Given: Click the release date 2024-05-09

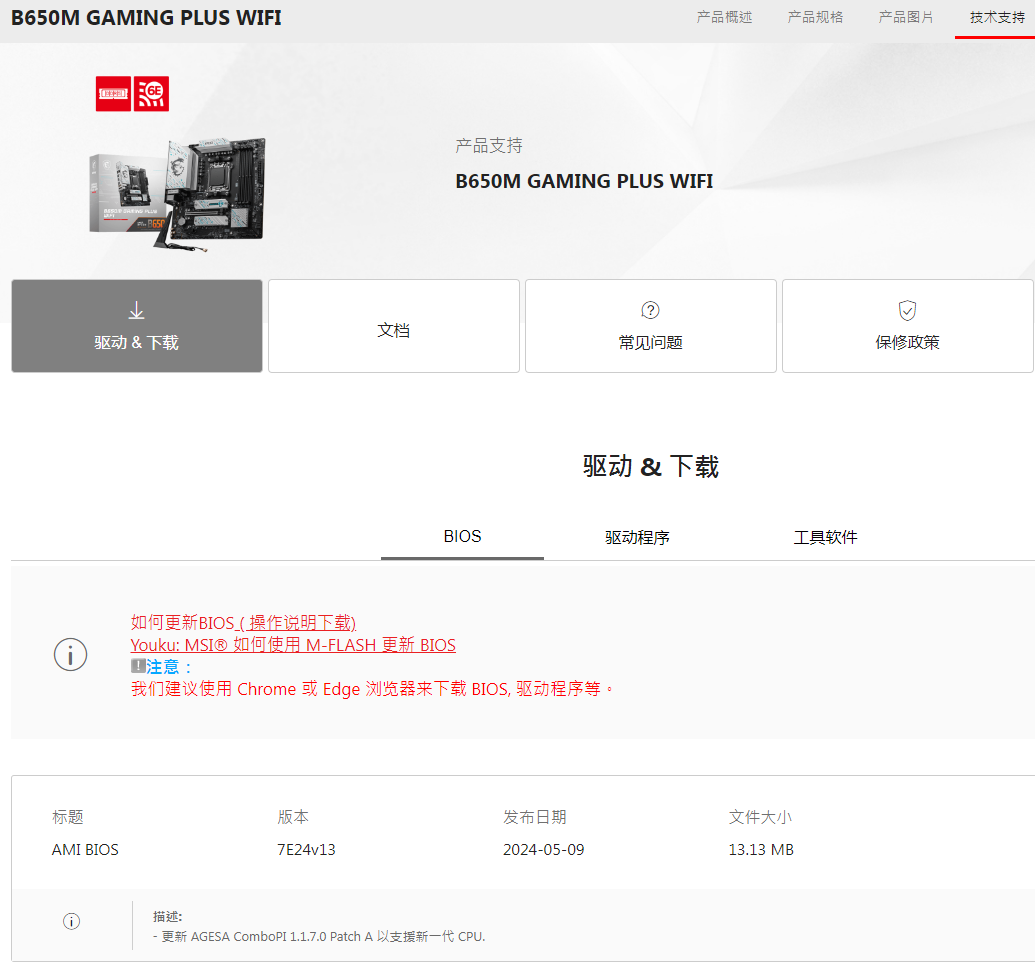Looking at the screenshot, I should point(543,850).
